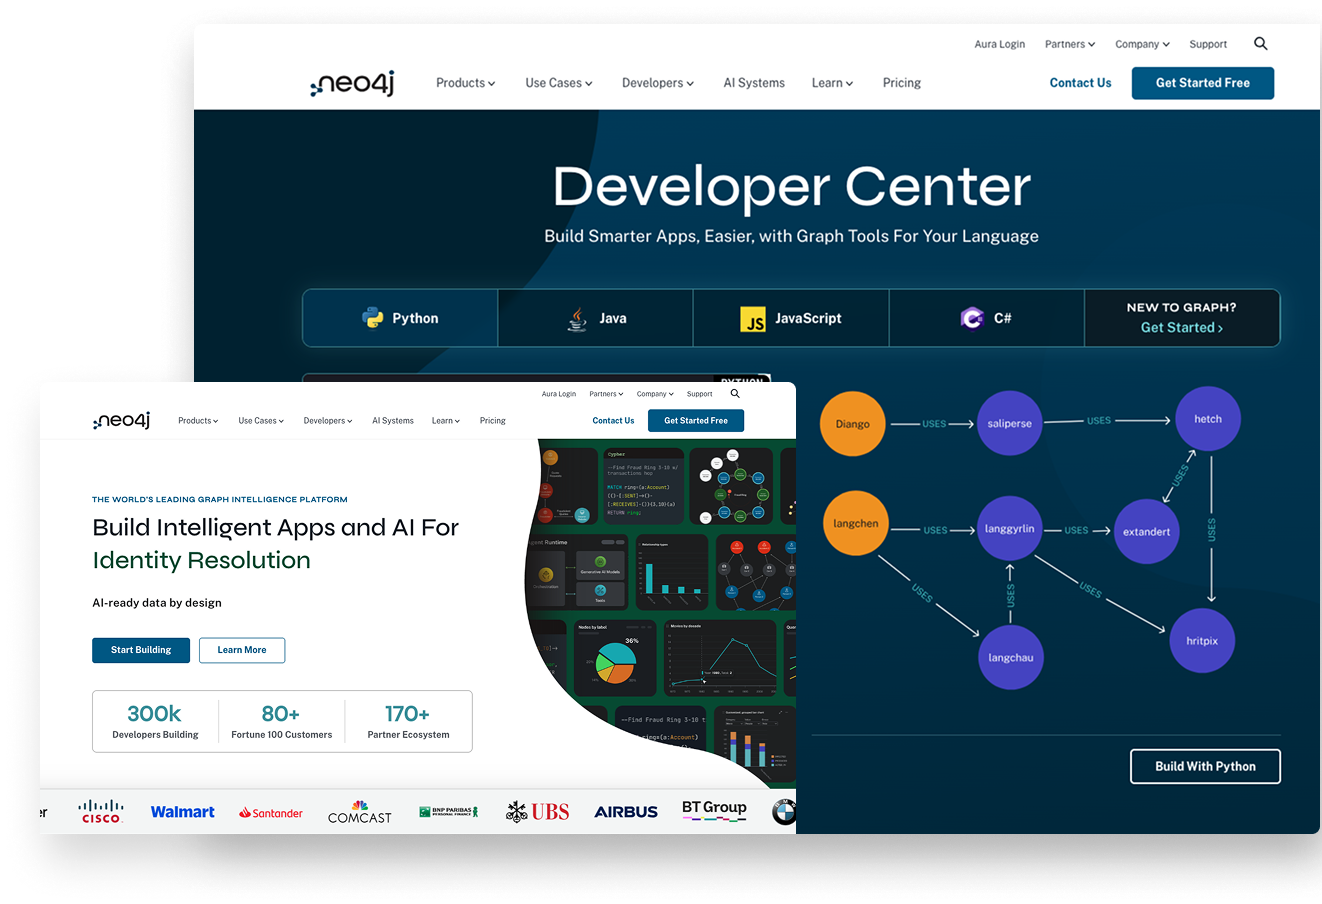Image resolution: width=1322 pixels, height=904 pixels.
Task: Click the Build With Python button
Action: pyautogui.click(x=1205, y=766)
